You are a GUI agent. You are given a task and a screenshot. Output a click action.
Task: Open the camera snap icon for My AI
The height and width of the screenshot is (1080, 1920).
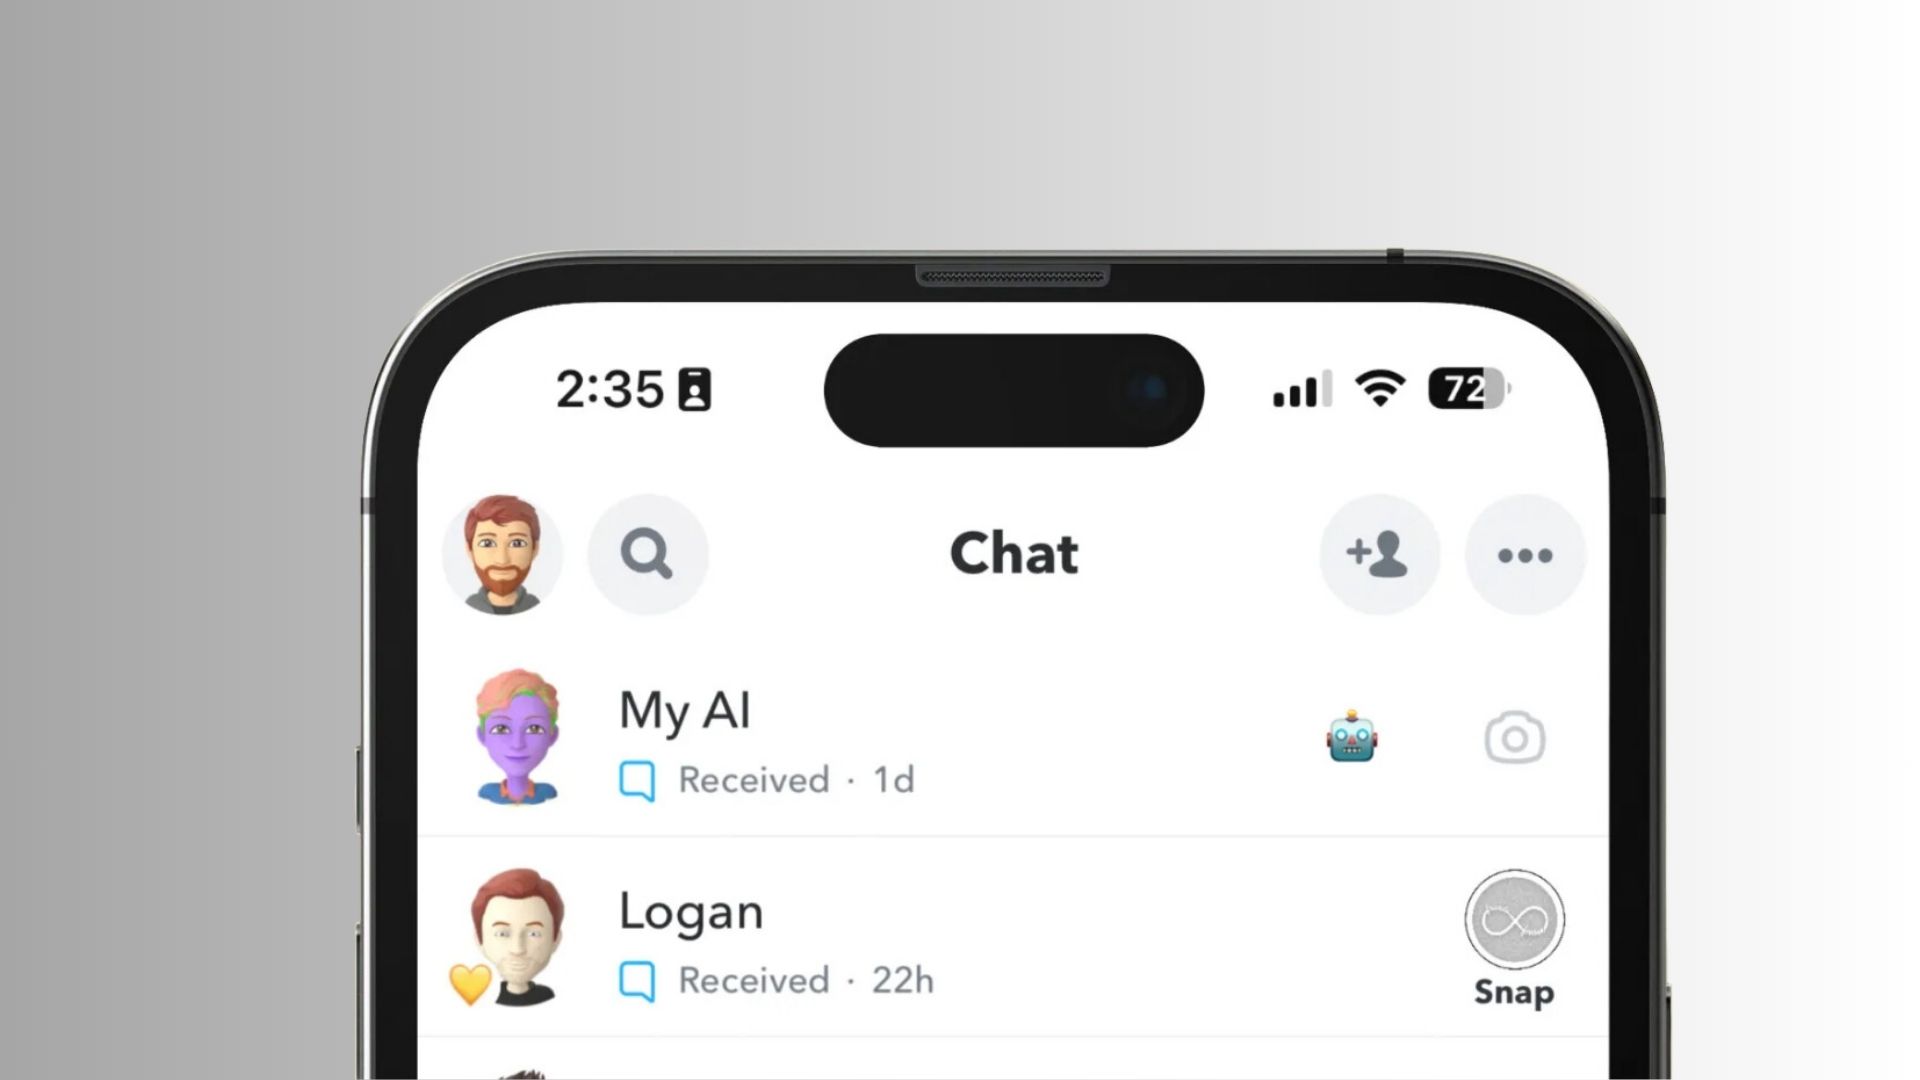click(x=1514, y=738)
